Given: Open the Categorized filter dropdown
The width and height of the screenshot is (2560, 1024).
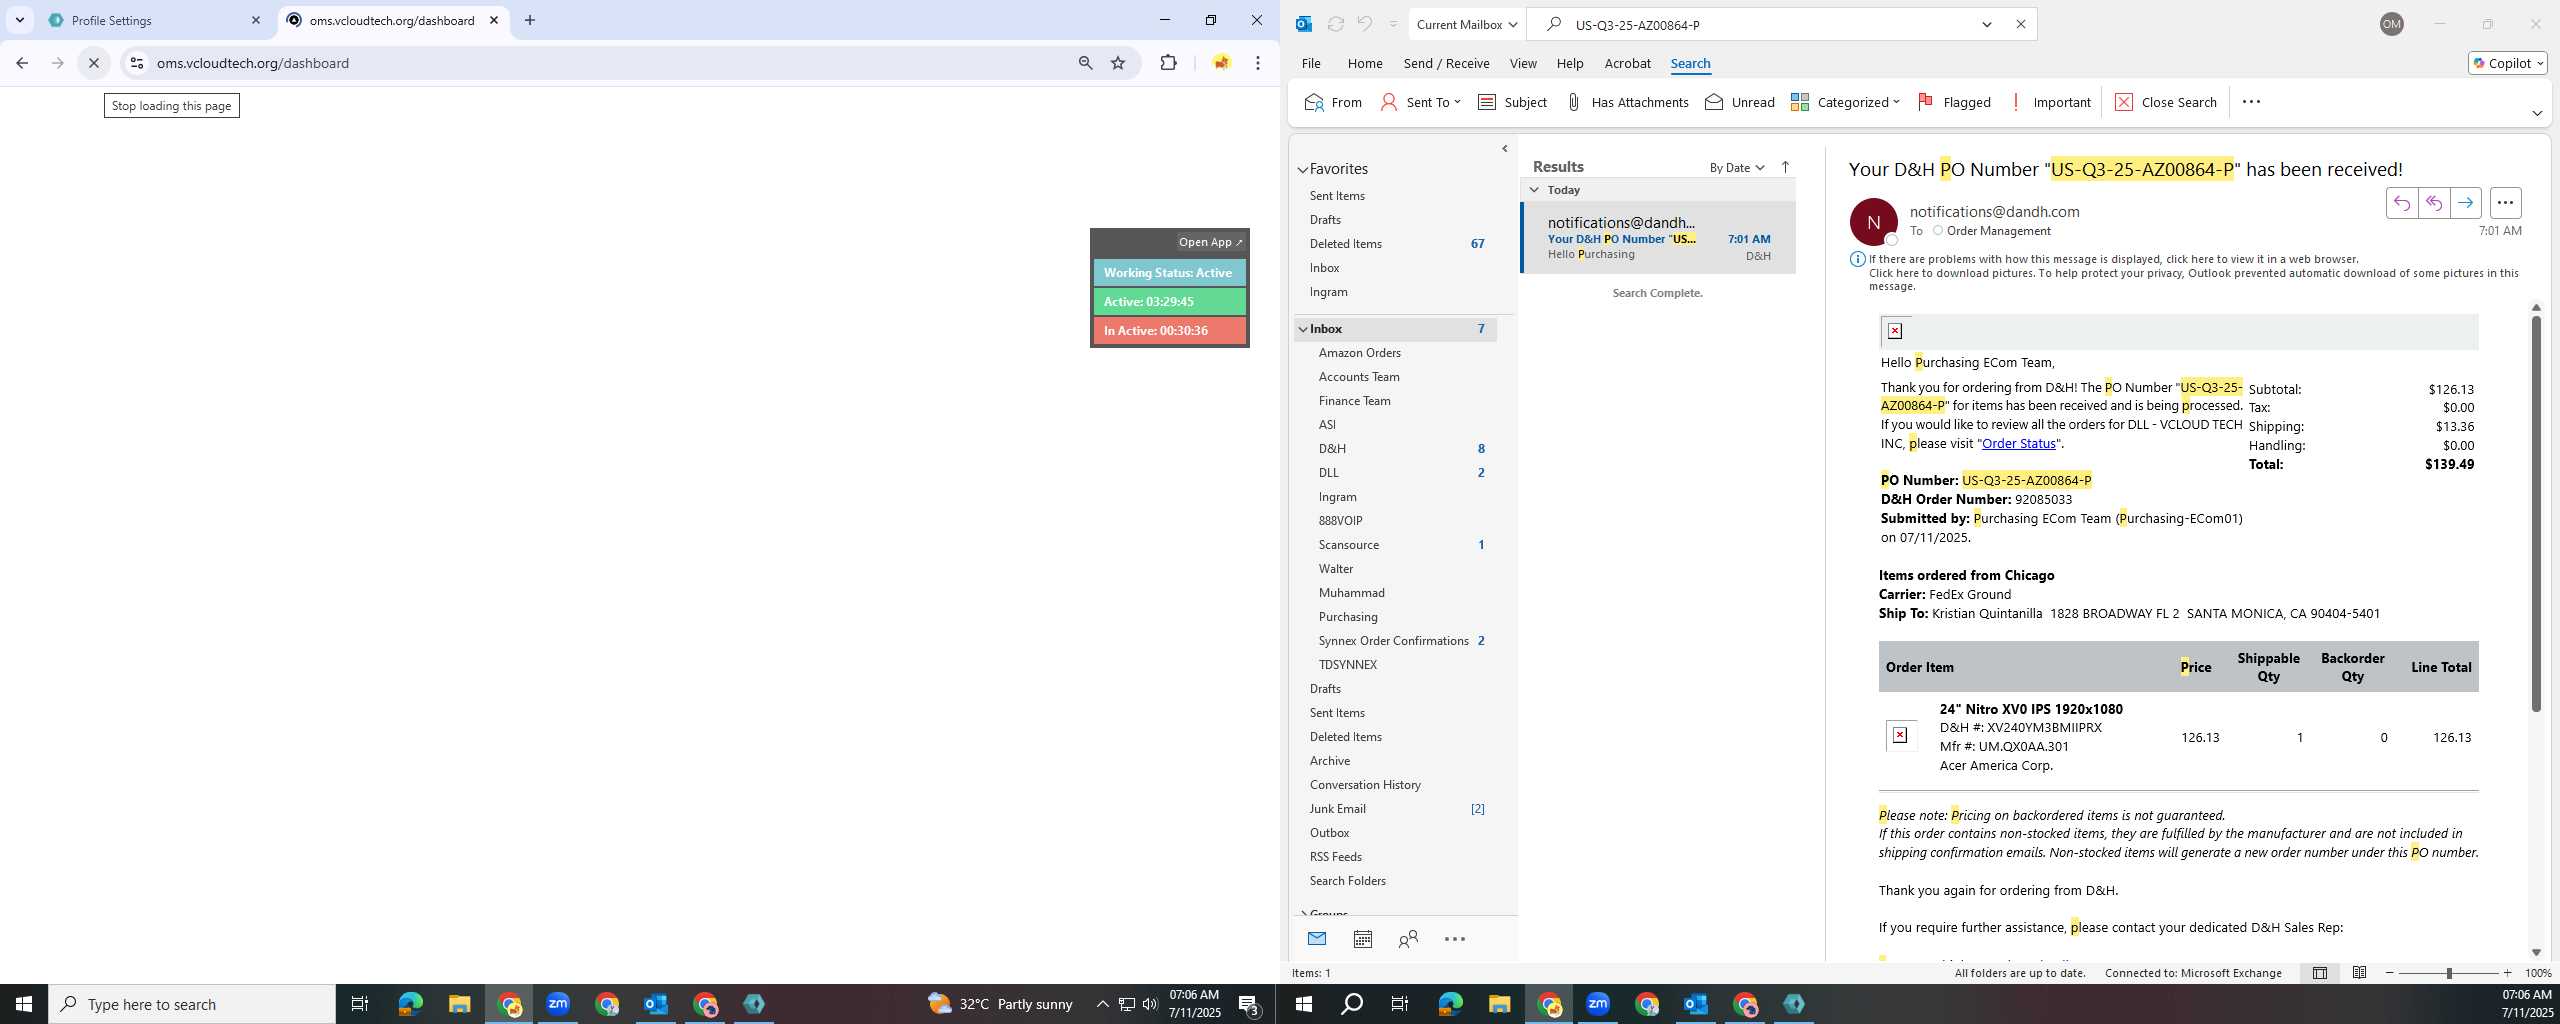Looking at the screenshot, I should [x=1845, y=102].
